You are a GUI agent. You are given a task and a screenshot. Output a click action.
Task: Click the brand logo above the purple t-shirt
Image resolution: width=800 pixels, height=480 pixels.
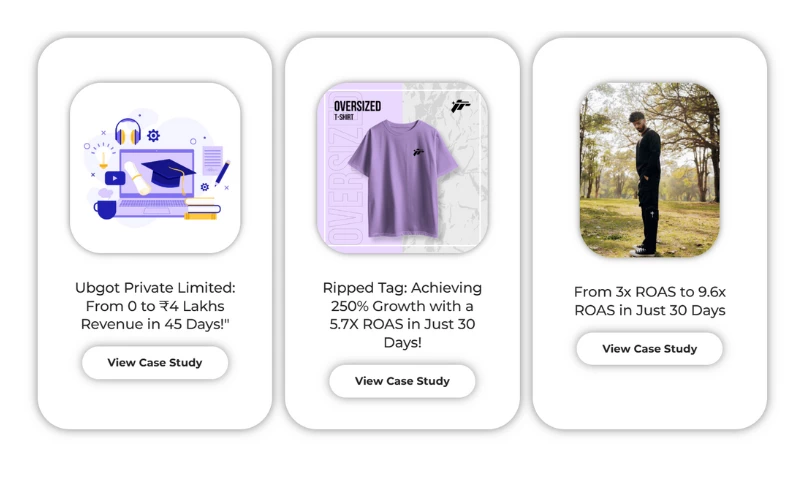pyautogui.click(x=460, y=105)
